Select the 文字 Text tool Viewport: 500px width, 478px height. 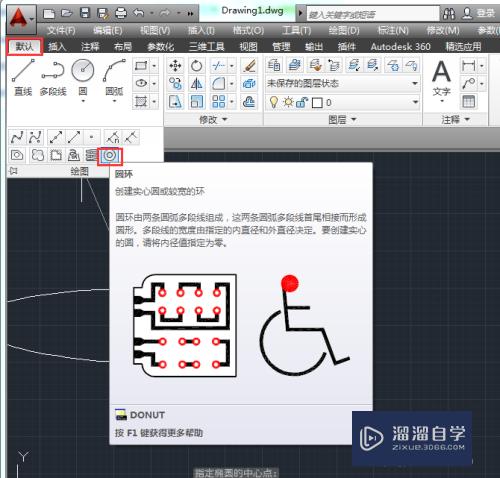click(x=441, y=78)
